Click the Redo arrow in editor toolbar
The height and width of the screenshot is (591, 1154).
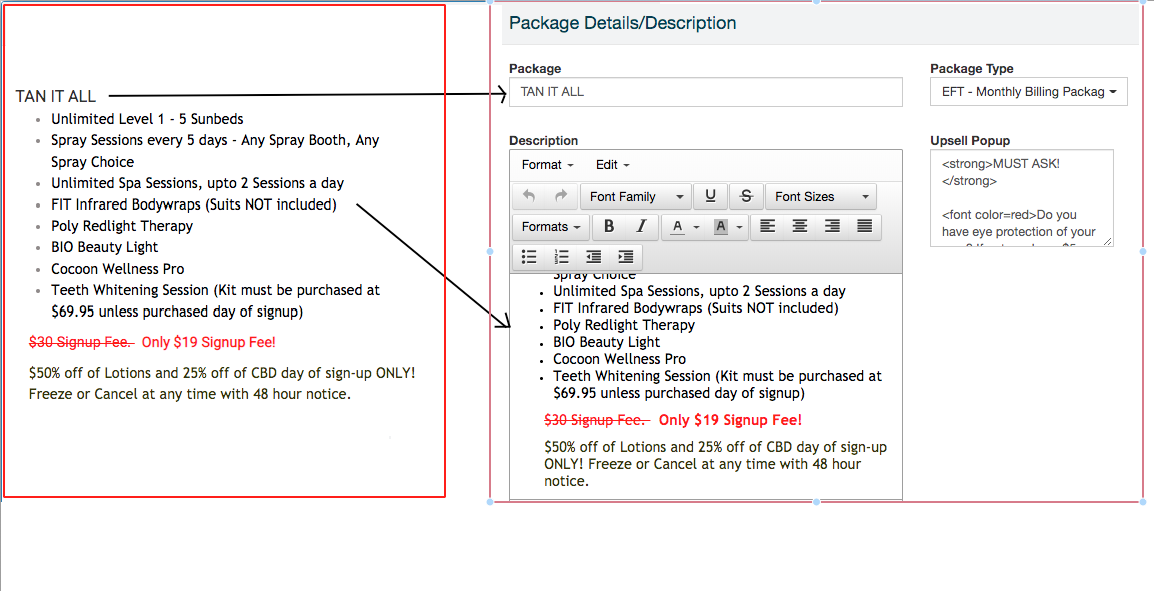coord(561,197)
